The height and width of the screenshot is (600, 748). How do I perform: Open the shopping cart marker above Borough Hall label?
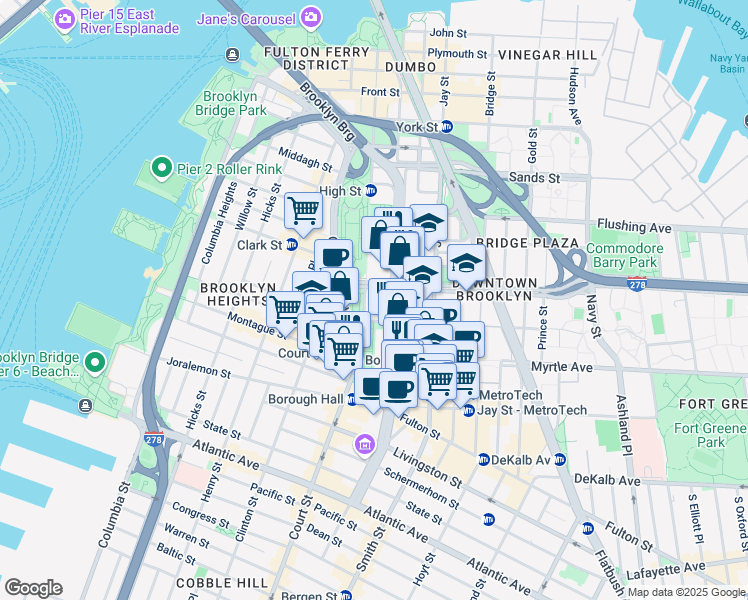click(x=343, y=355)
